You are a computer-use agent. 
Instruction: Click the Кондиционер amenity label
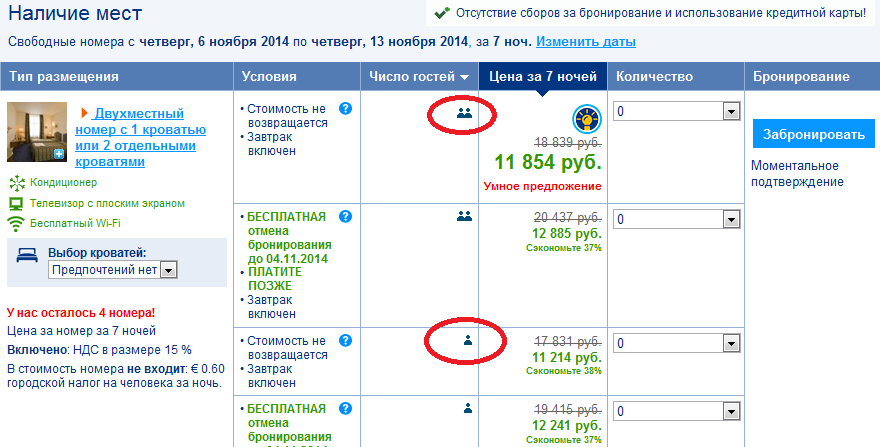click(63, 183)
